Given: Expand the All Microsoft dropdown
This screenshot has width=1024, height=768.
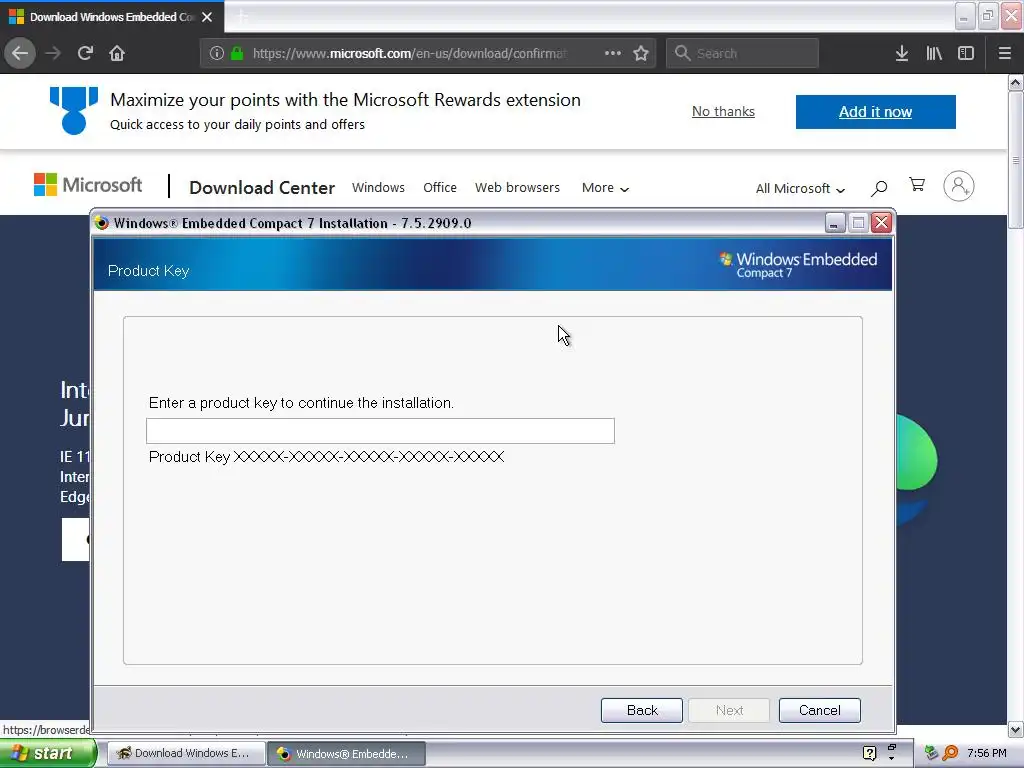Looking at the screenshot, I should 800,189.
